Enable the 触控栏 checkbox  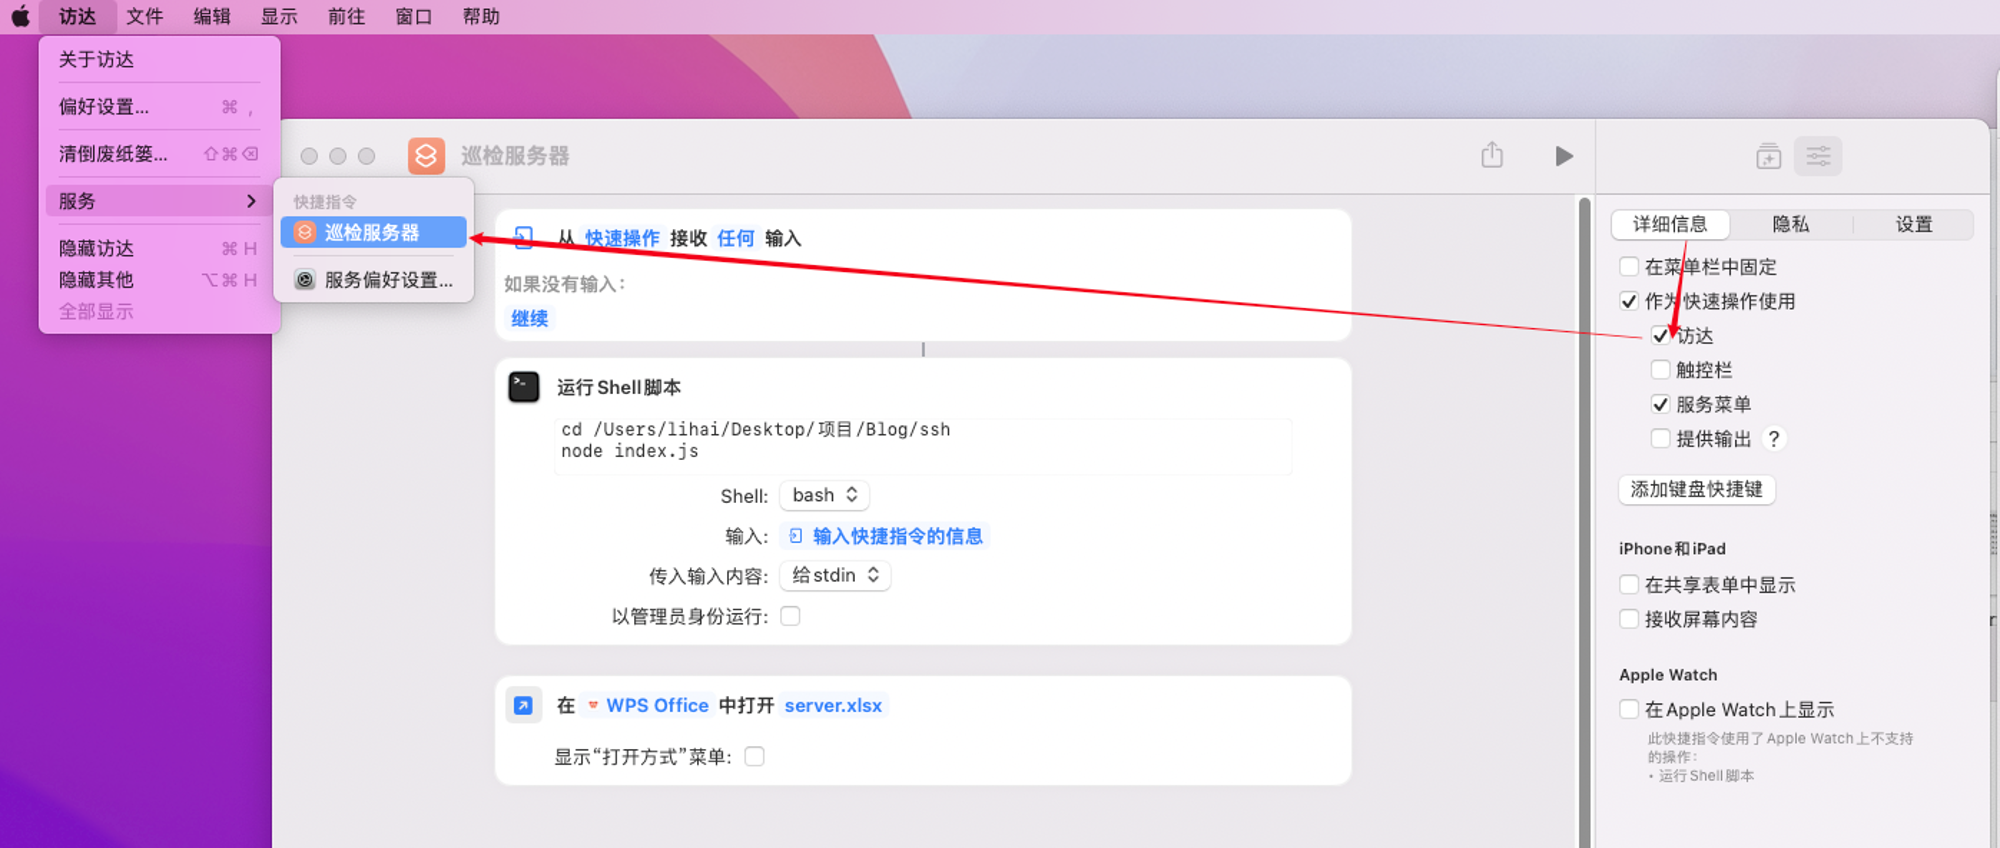click(1660, 370)
